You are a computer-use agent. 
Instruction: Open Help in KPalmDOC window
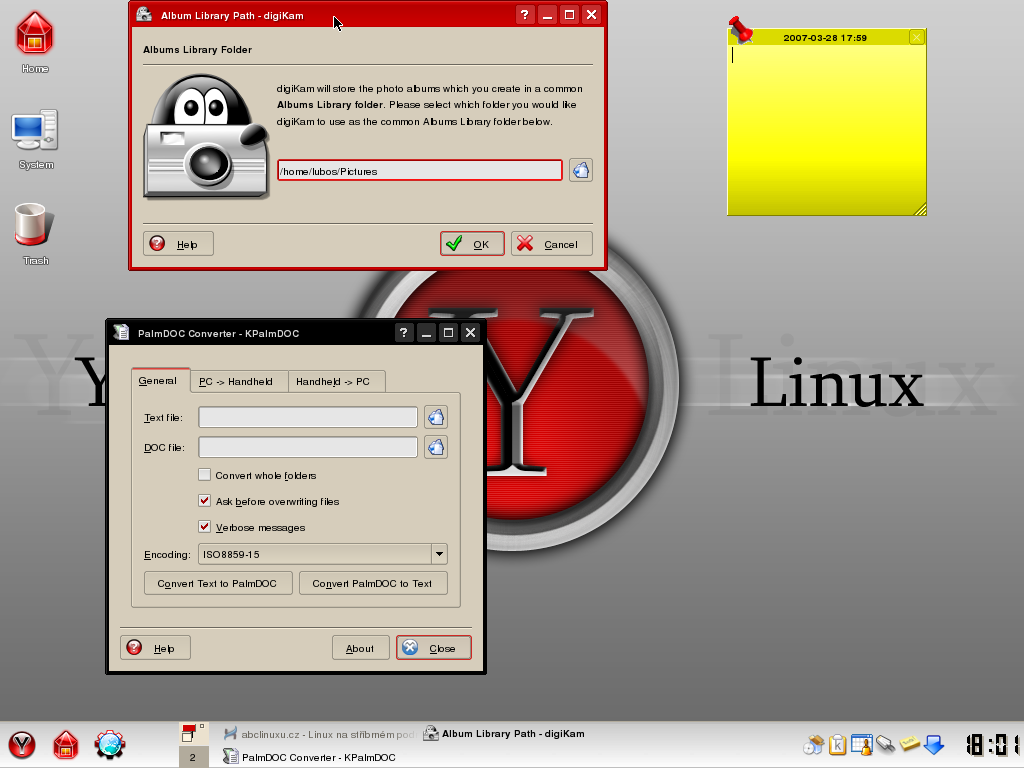point(155,648)
